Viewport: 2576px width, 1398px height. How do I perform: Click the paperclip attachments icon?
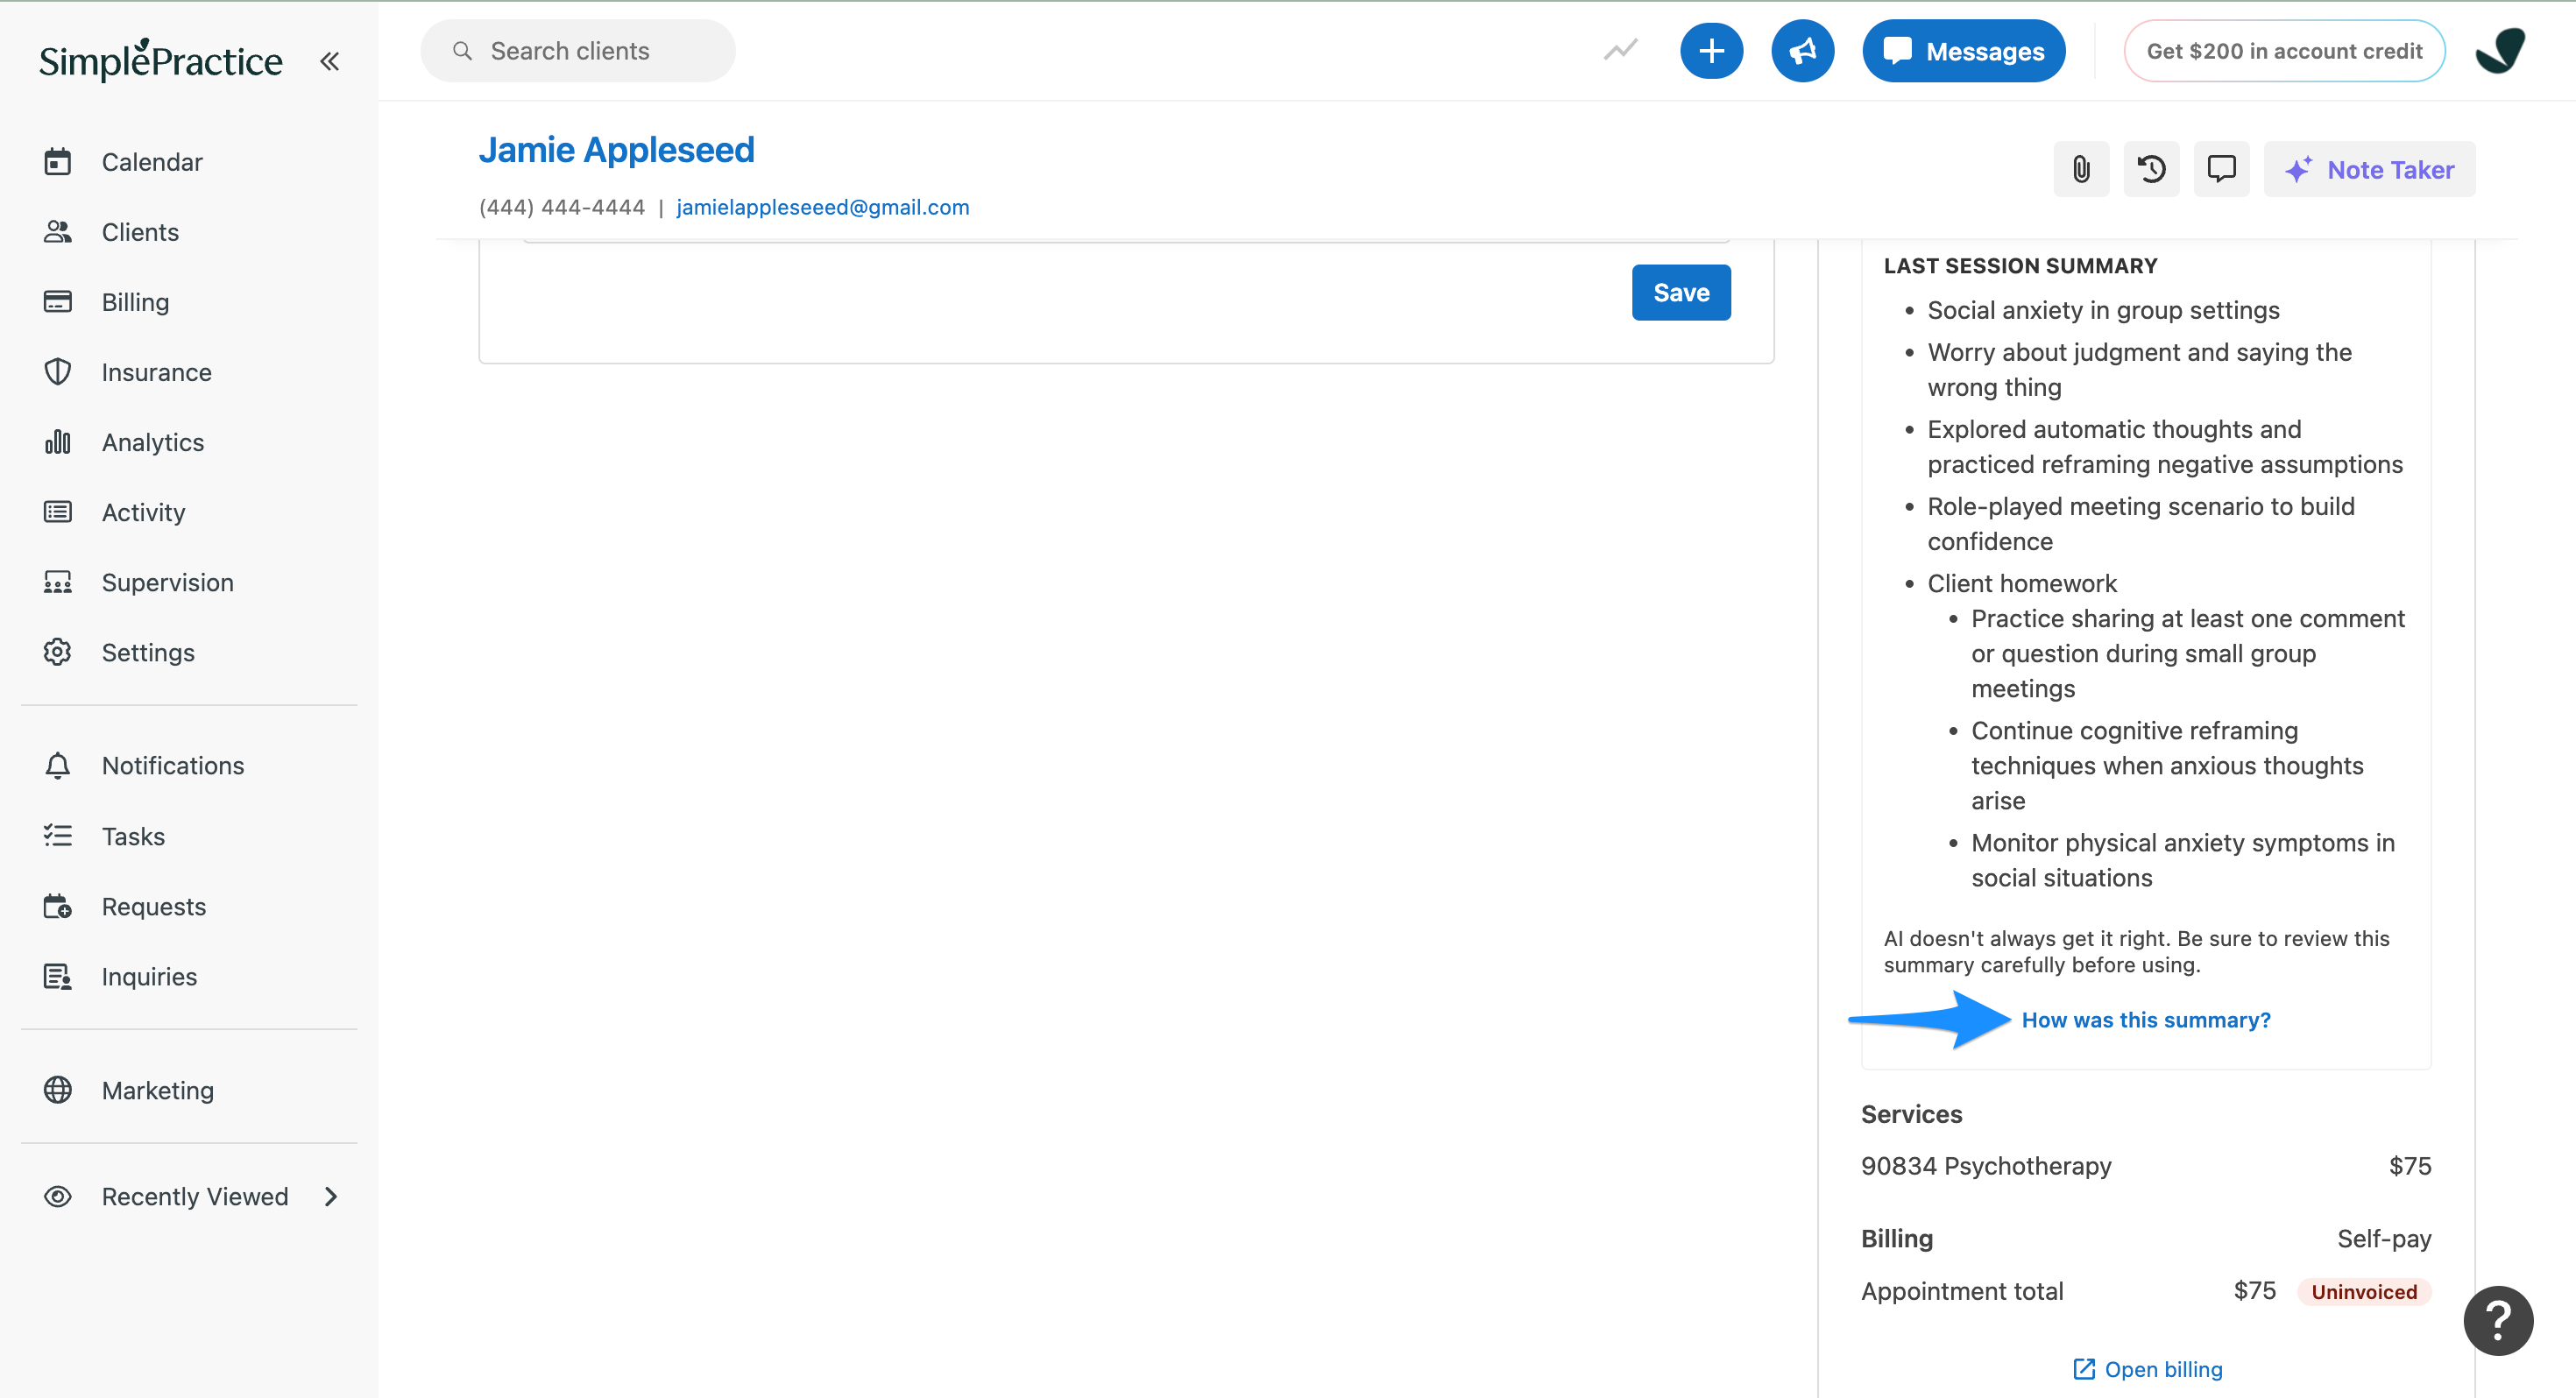[2081, 169]
